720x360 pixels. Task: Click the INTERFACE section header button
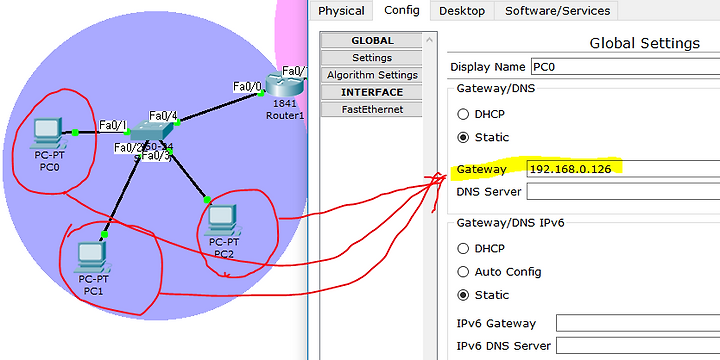[x=372, y=92]
